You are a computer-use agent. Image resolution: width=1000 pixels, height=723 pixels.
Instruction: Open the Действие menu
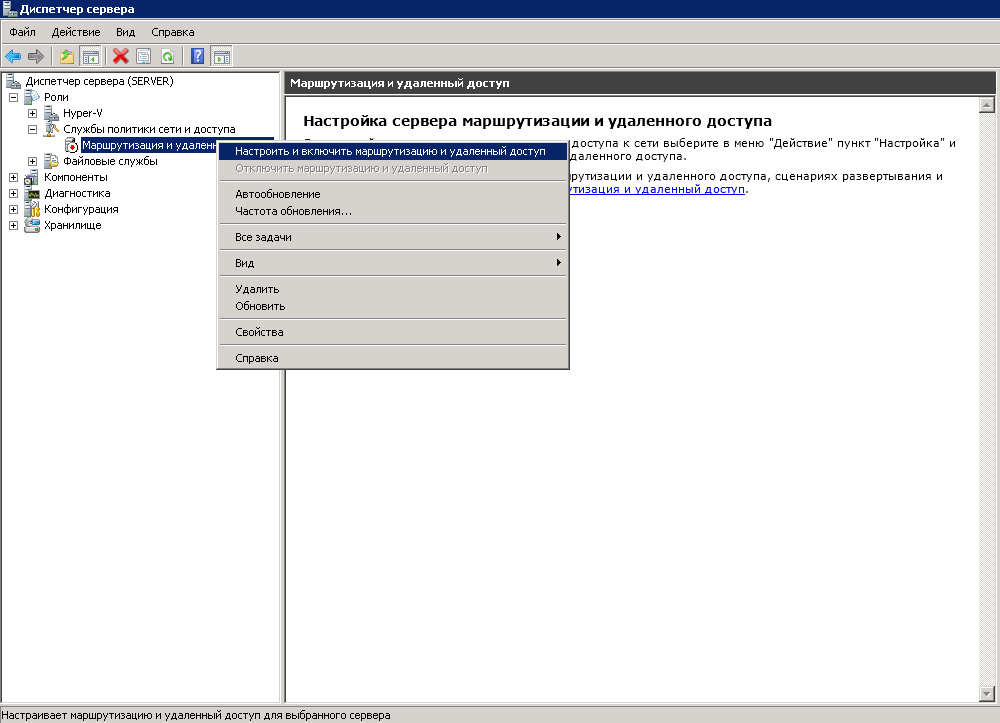pos(76,32)
